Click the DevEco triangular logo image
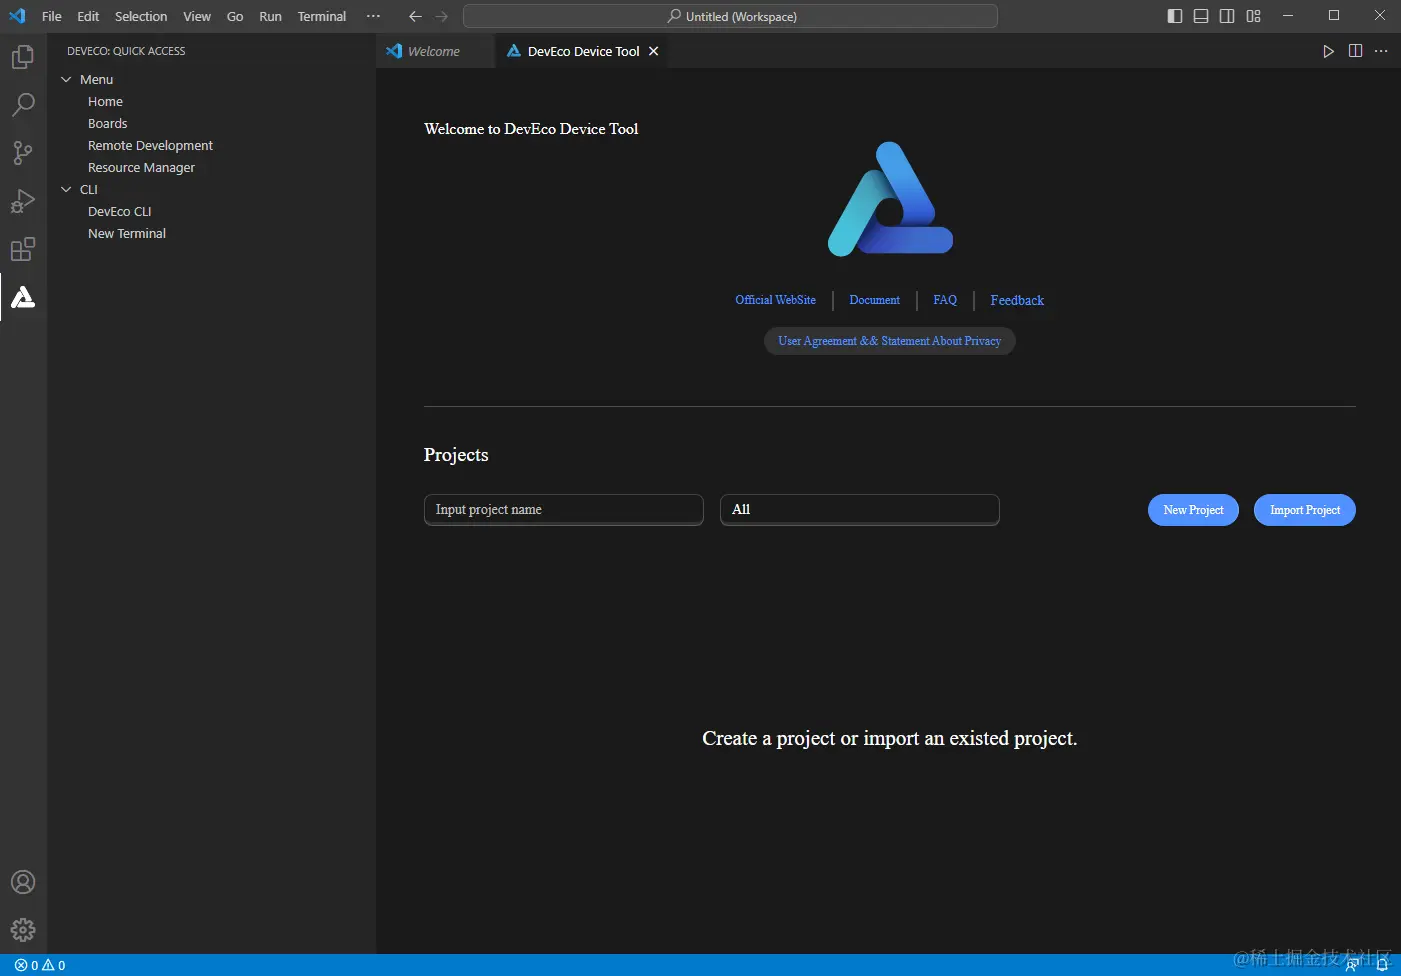 [890, 199]
